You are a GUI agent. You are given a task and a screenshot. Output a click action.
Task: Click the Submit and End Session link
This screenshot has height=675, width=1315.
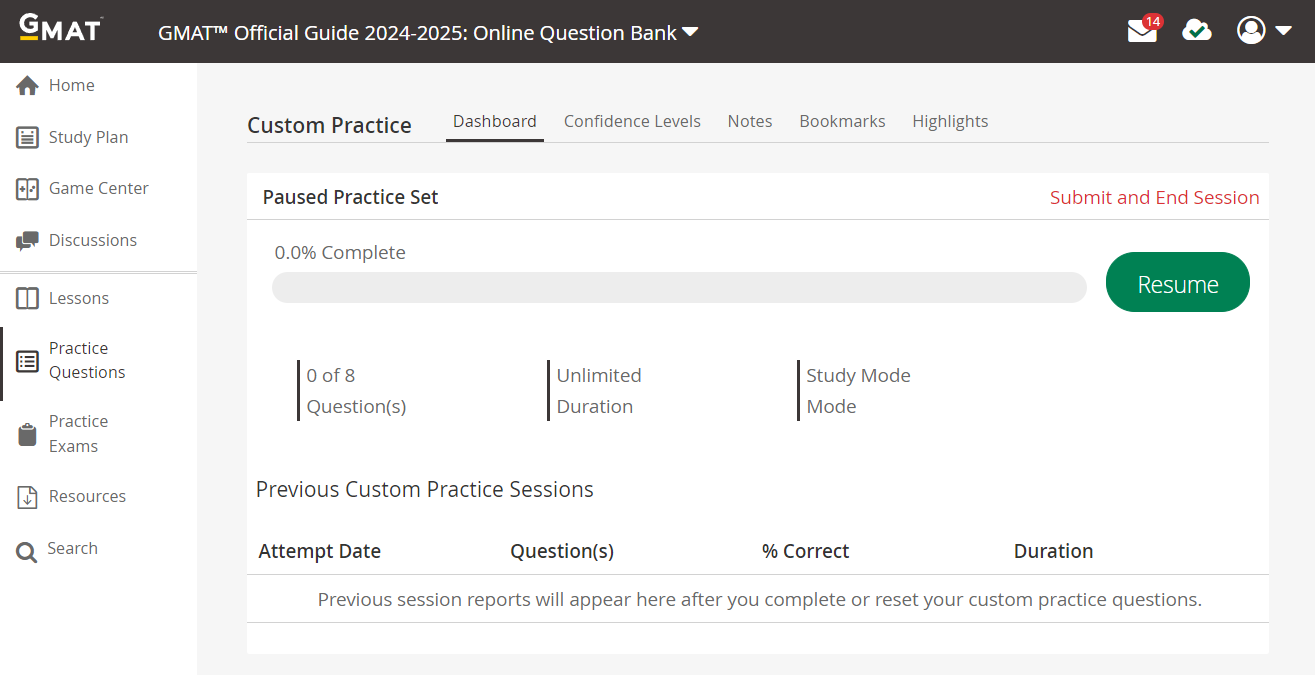[x=1154, y=198]
